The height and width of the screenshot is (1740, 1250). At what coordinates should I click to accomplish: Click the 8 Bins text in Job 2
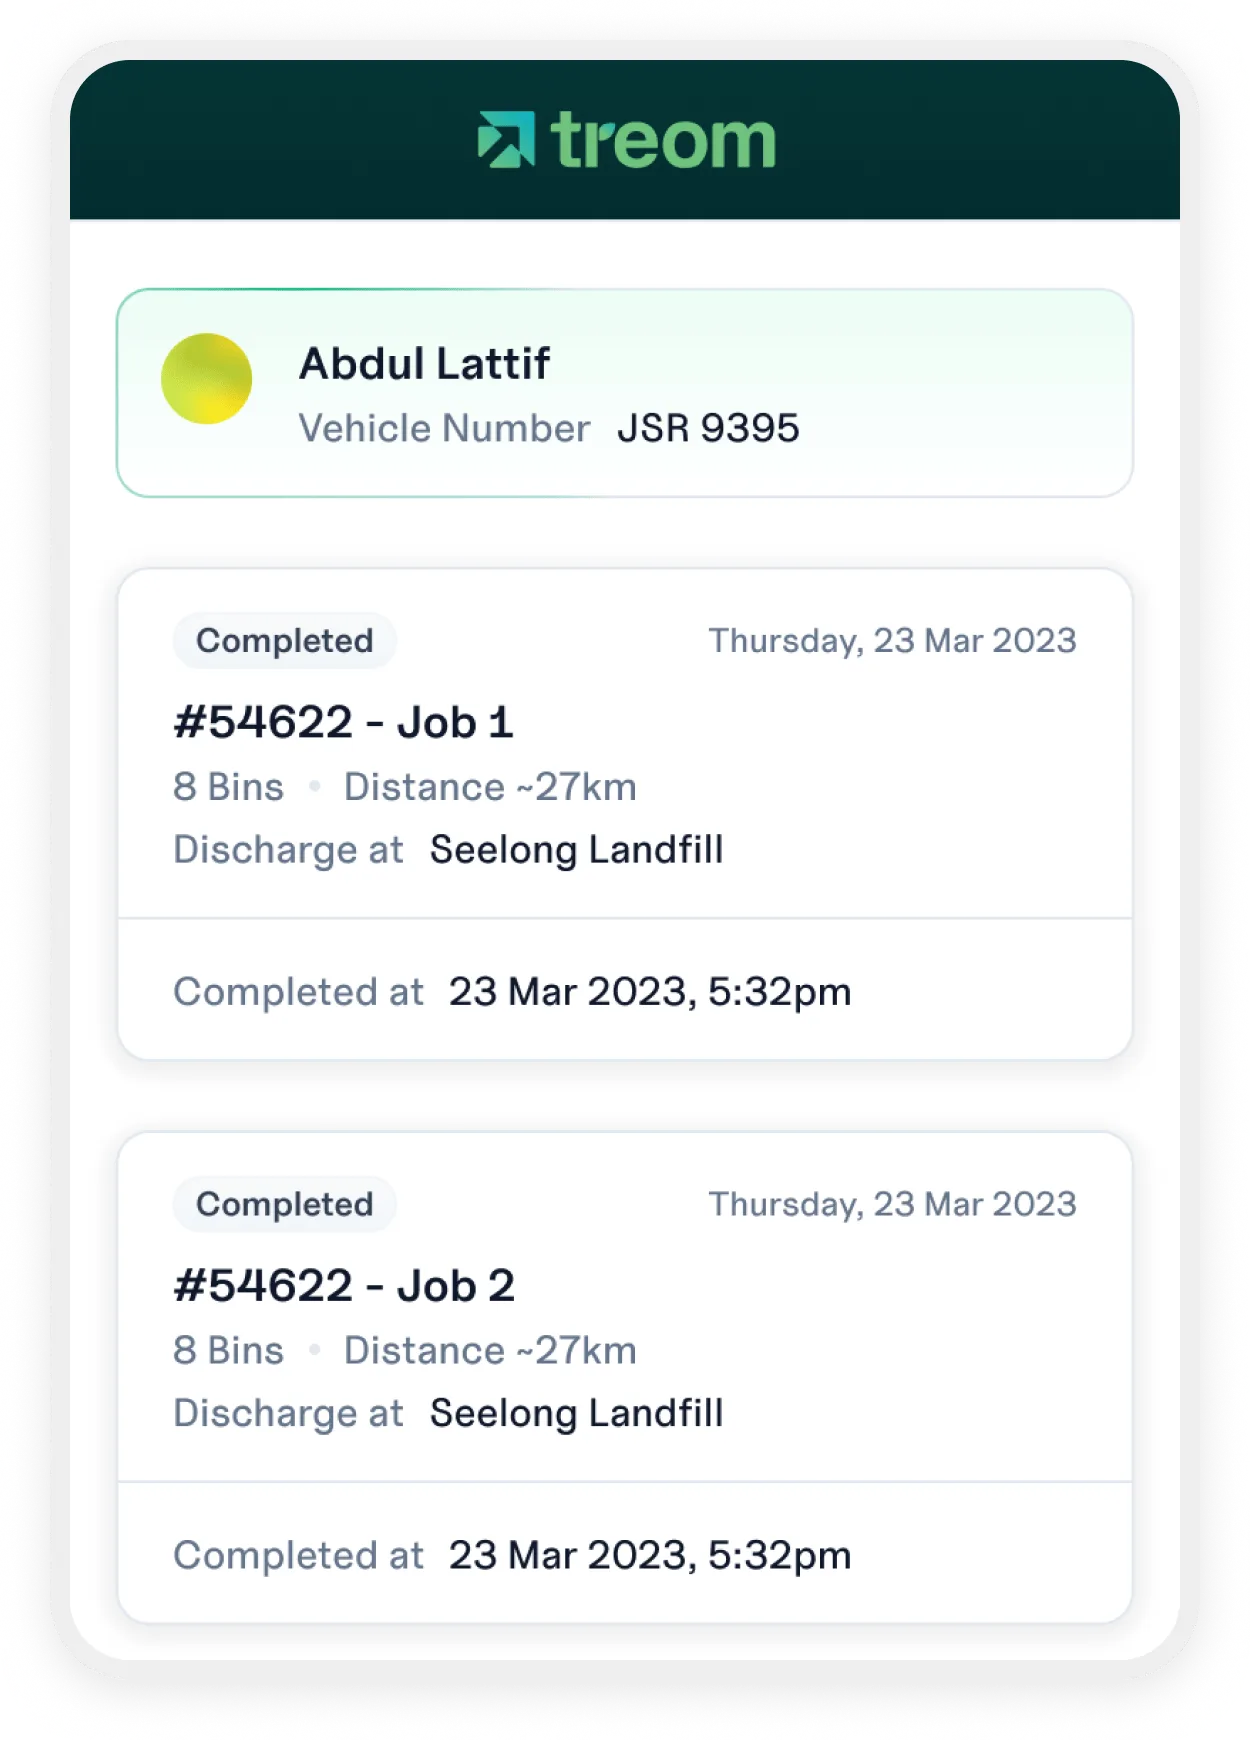click(228, 1350)
